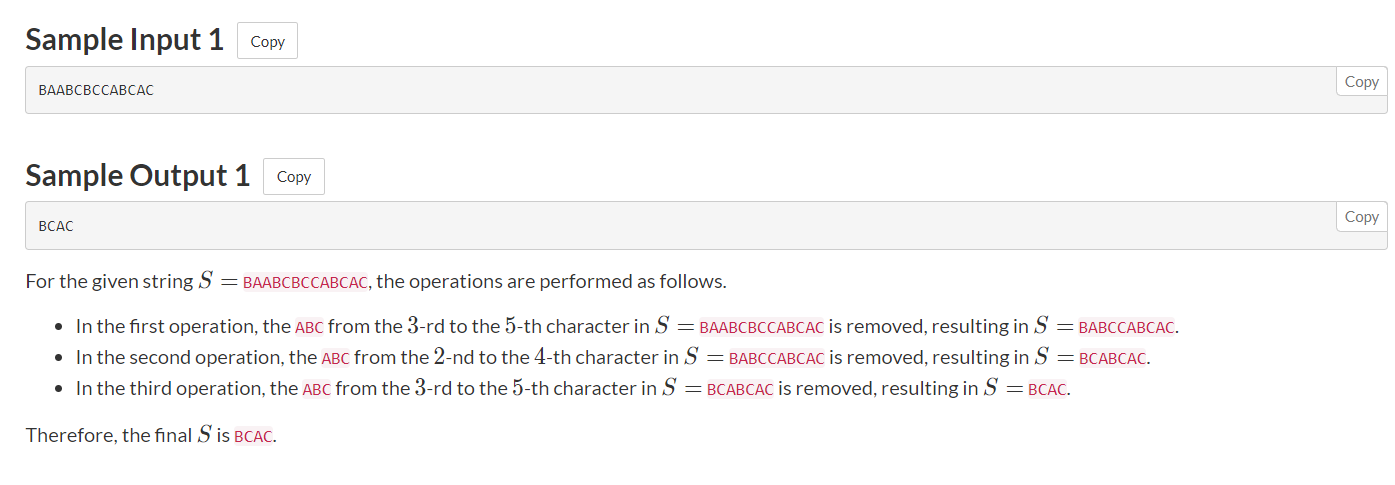The image size is (1395, 485).
Task: Click BCAC code in the 'Therefore, the final' sentence
Action: click(252, 436)
